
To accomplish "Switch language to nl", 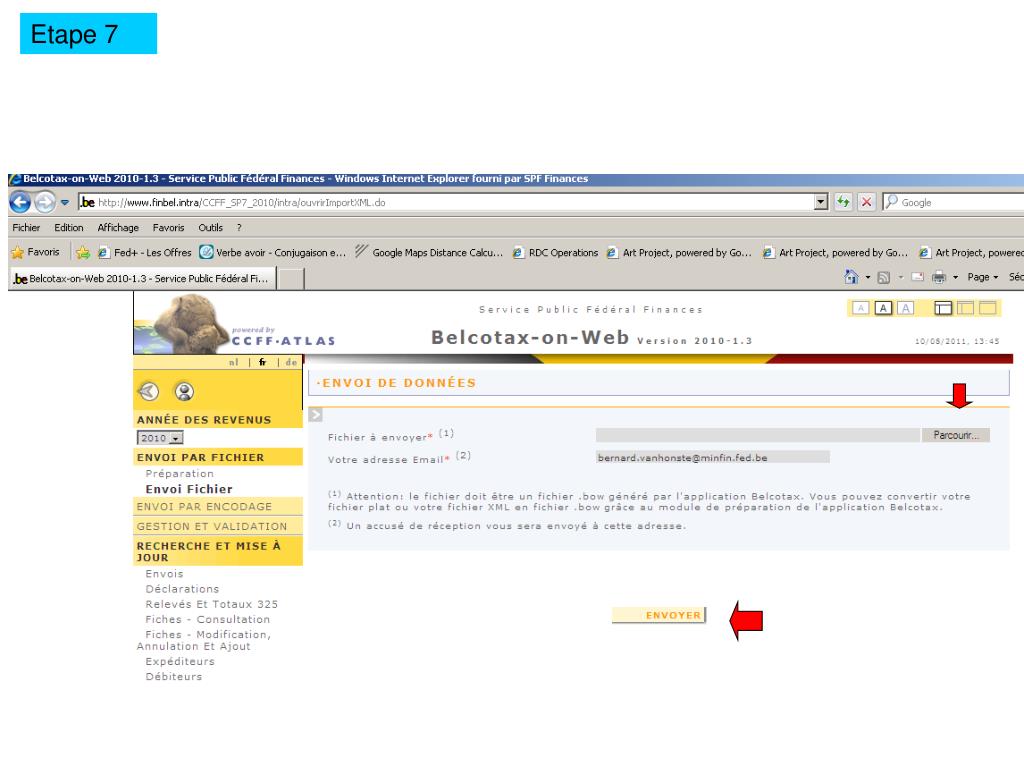I will tap(234, 362).
